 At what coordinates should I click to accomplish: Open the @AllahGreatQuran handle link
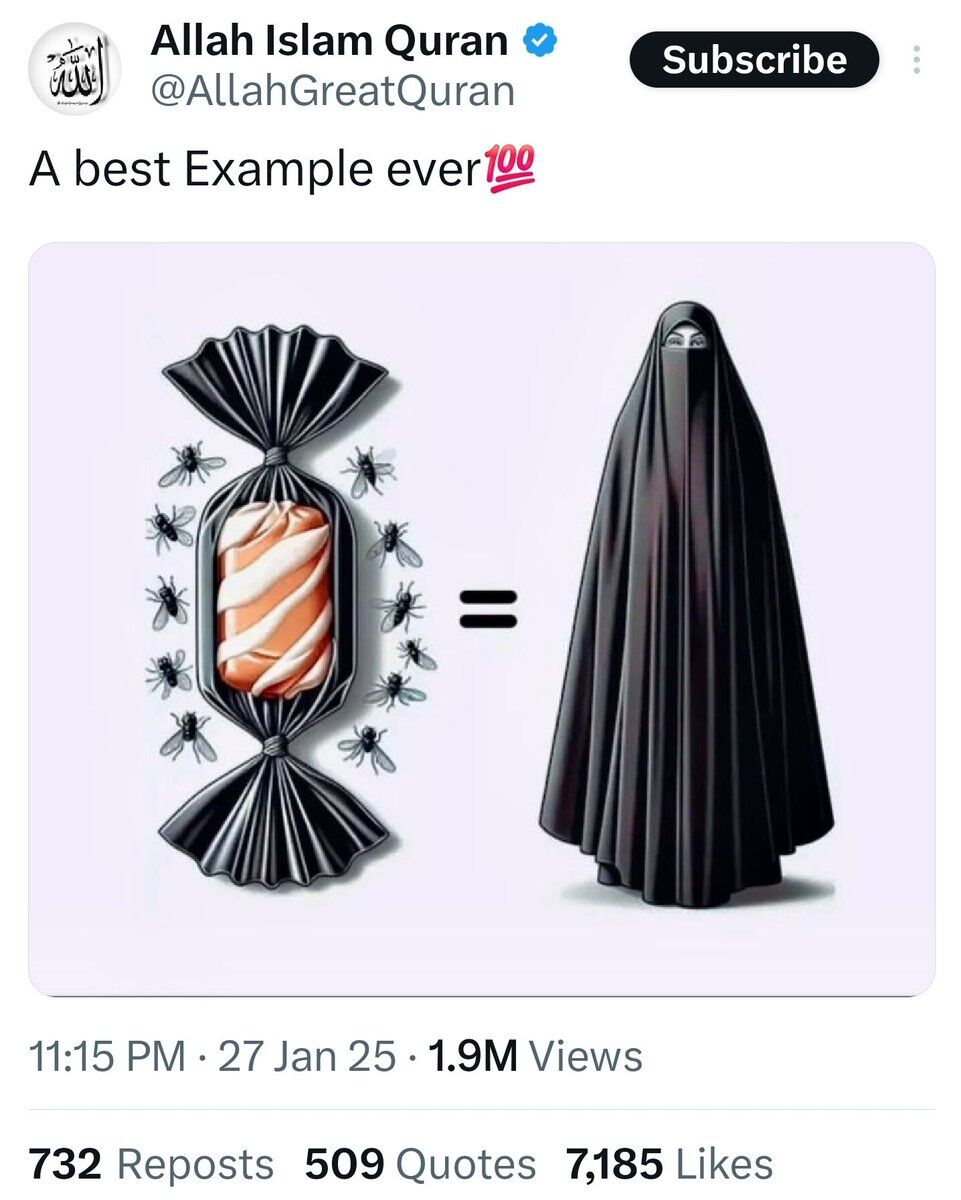pos(332,91)
